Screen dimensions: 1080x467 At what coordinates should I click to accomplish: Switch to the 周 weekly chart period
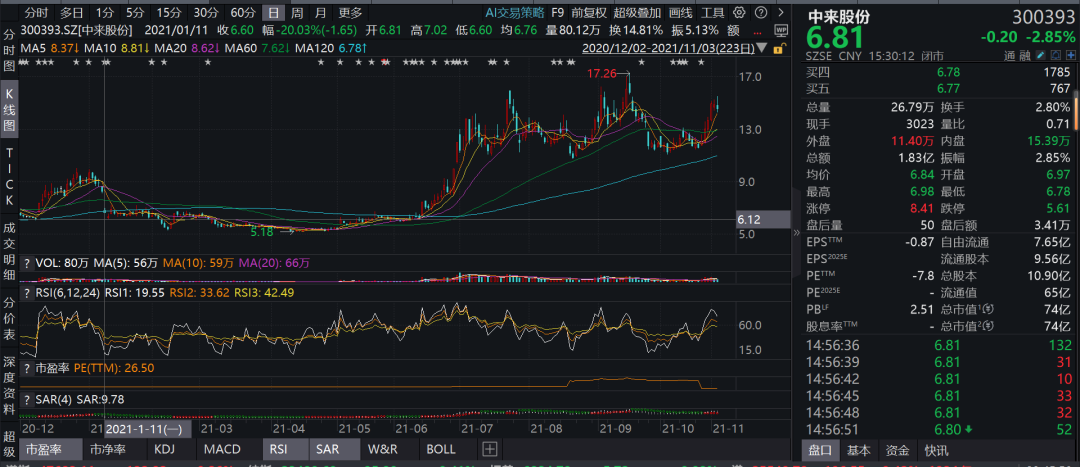[297, 13]
